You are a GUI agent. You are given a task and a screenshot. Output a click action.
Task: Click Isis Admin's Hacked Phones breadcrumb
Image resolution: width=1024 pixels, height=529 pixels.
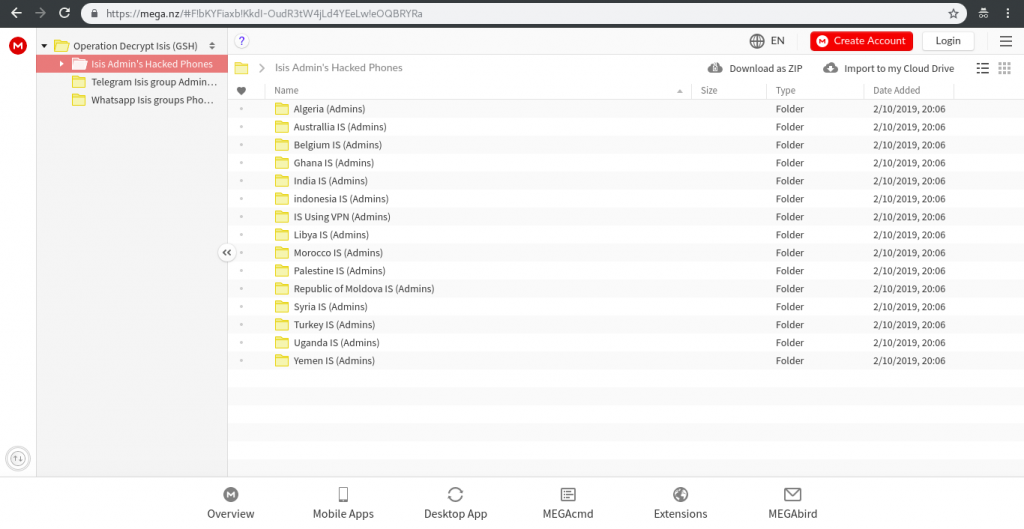[338, 68]
